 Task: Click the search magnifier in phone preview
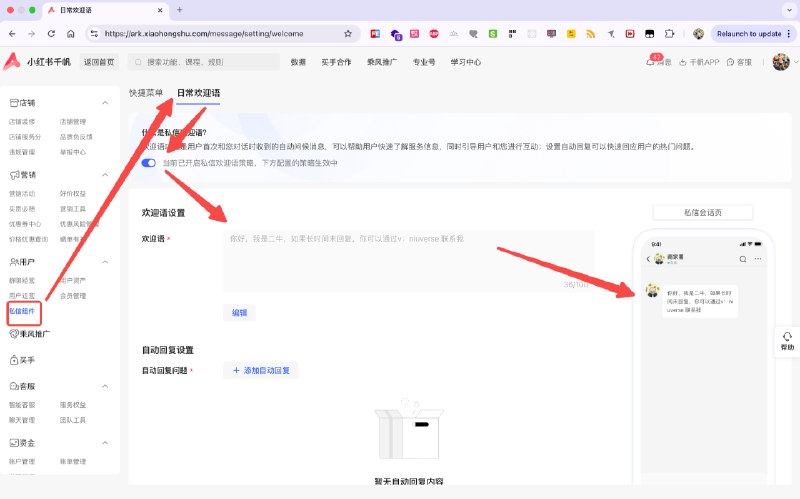[743, 259]
